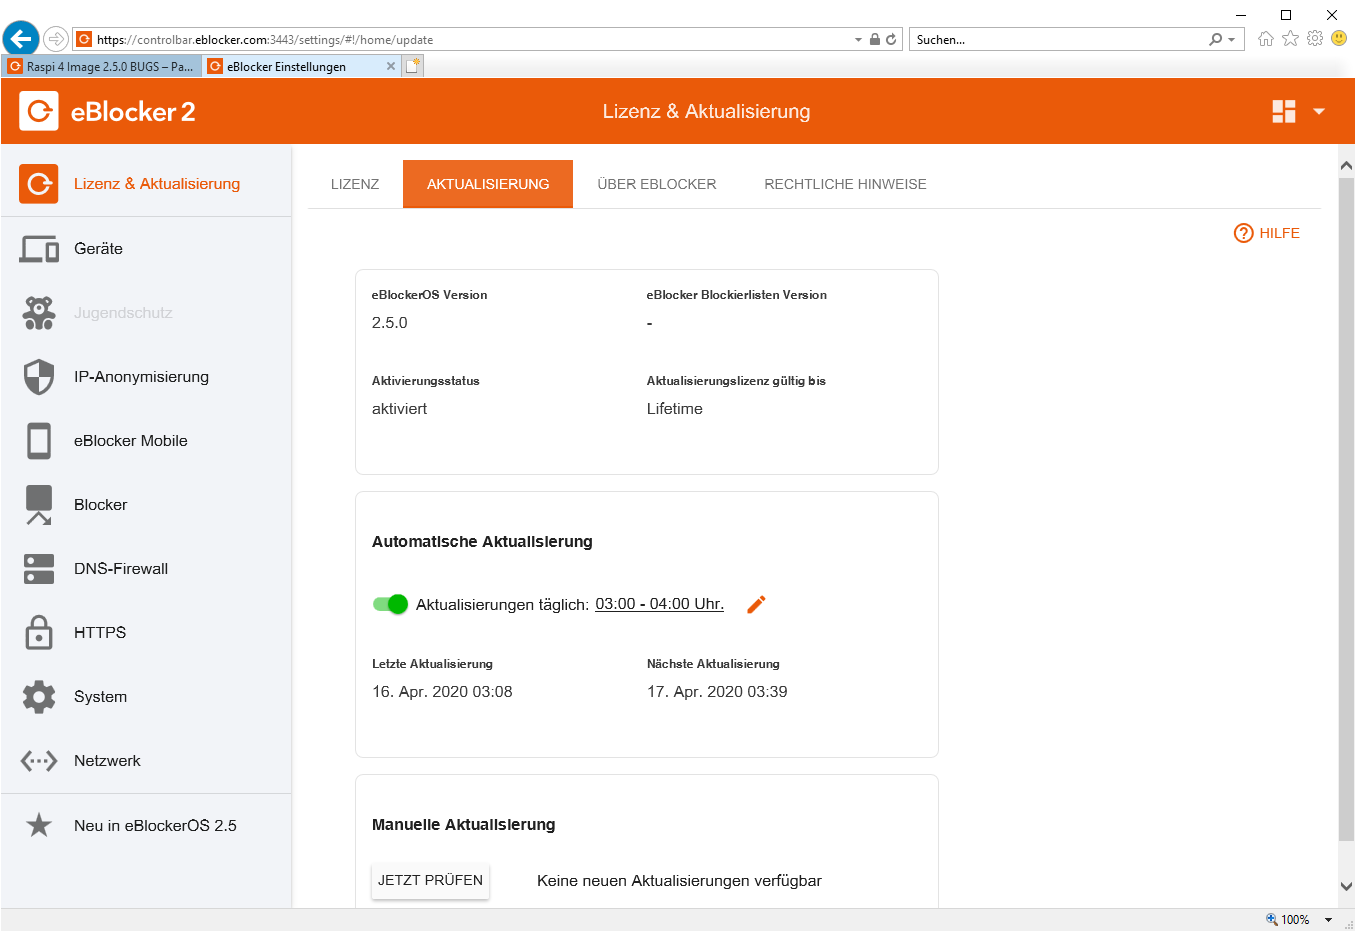Open the HTTPS menu entry
Viewport: 1356px width, 932px height.
146,633
